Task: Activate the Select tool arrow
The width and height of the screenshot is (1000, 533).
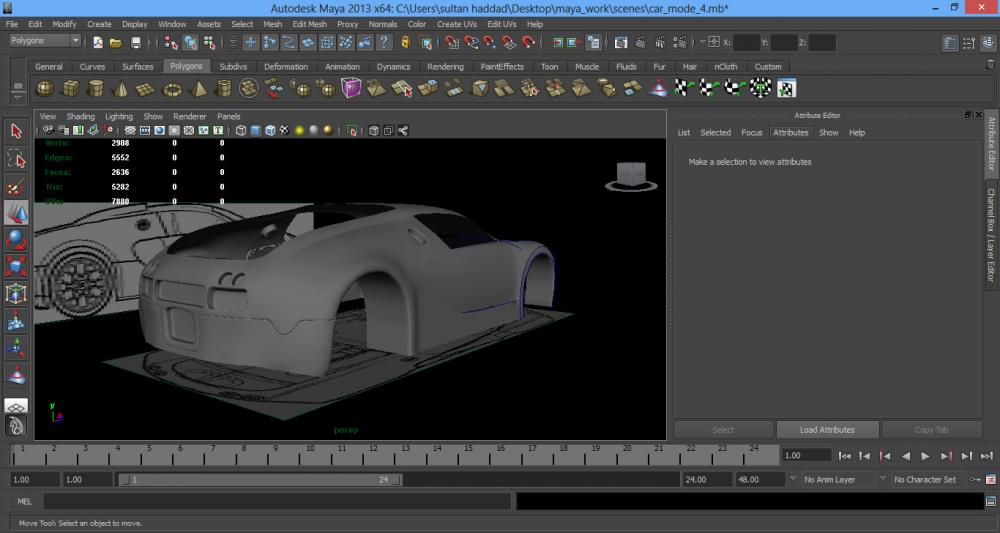Action: click(x=16, y=131)
